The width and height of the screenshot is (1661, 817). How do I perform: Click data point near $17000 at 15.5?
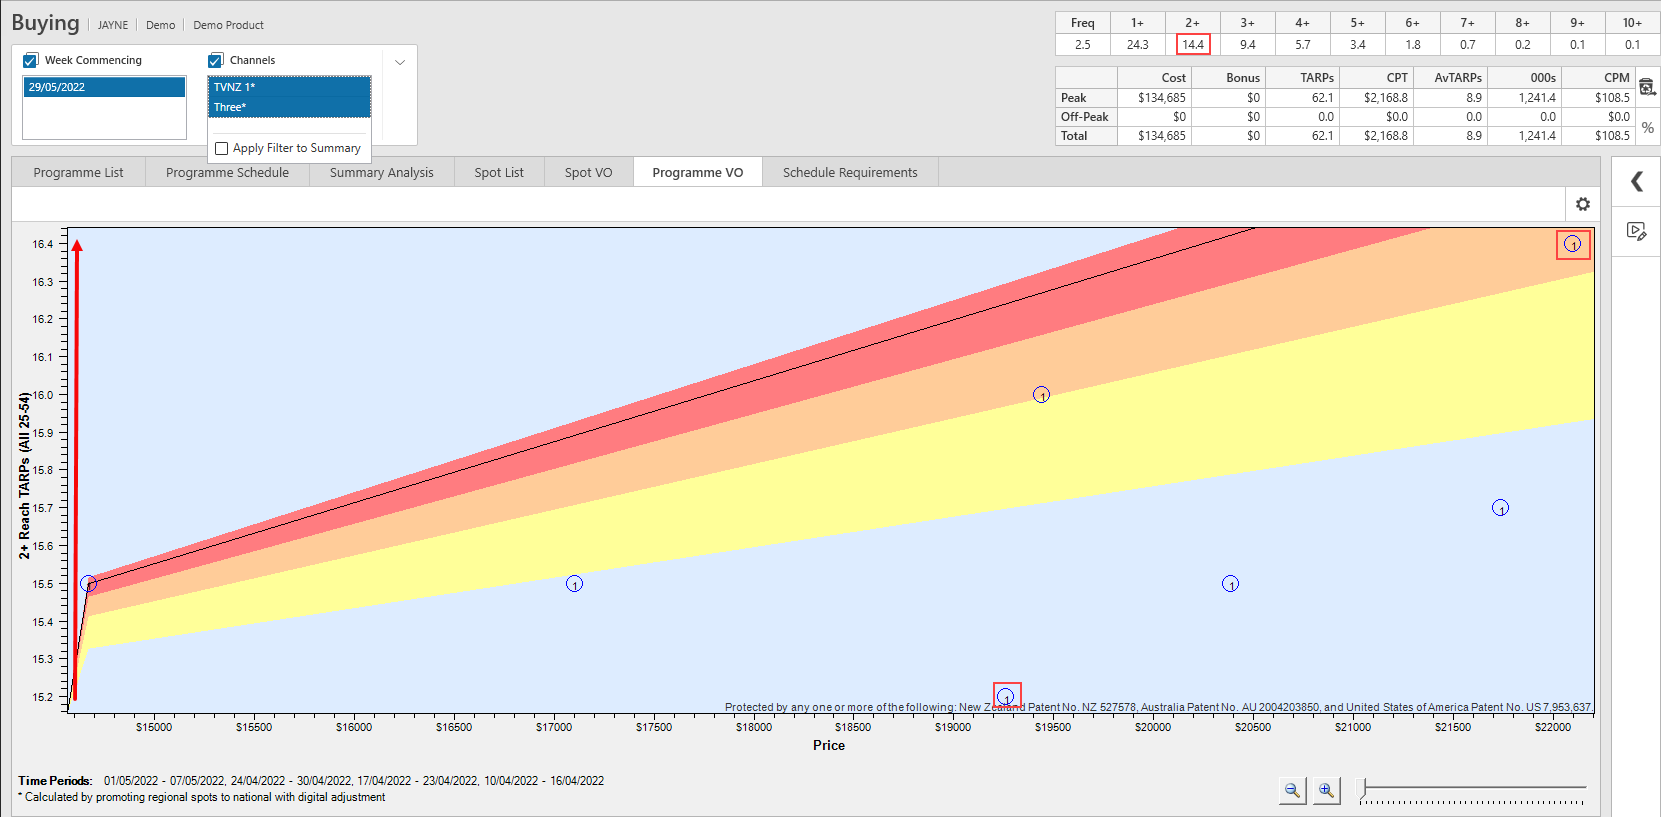(574, 584)
